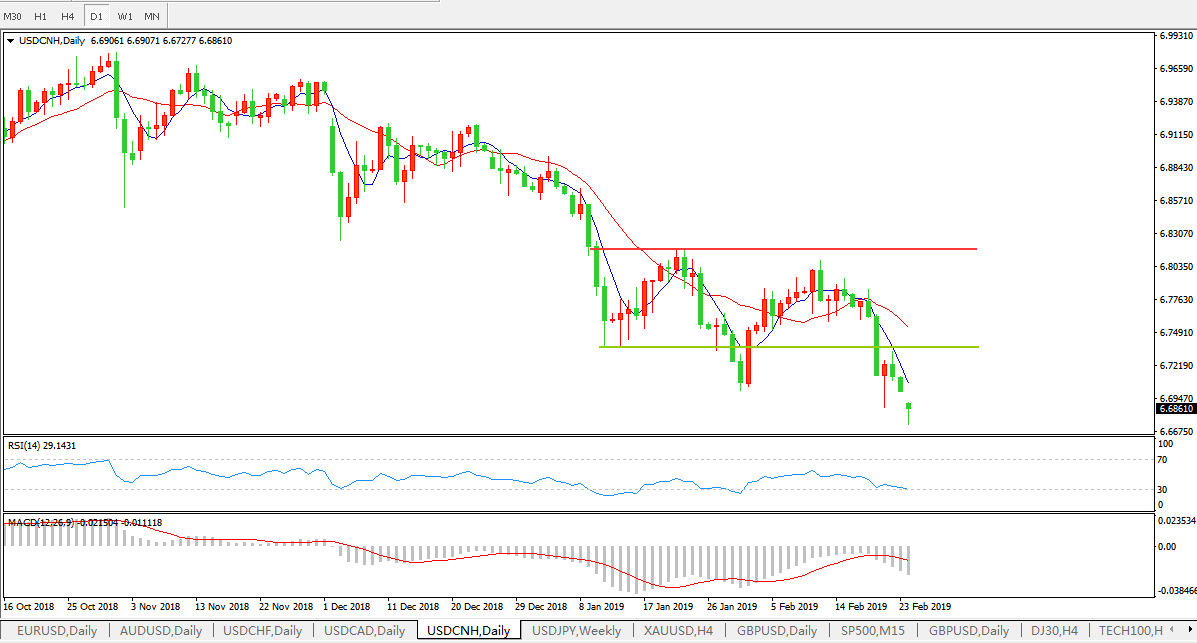1197x643 pixels.
Task: Open the EURUSD,Daily chart tab
Action: pos(56,631)
